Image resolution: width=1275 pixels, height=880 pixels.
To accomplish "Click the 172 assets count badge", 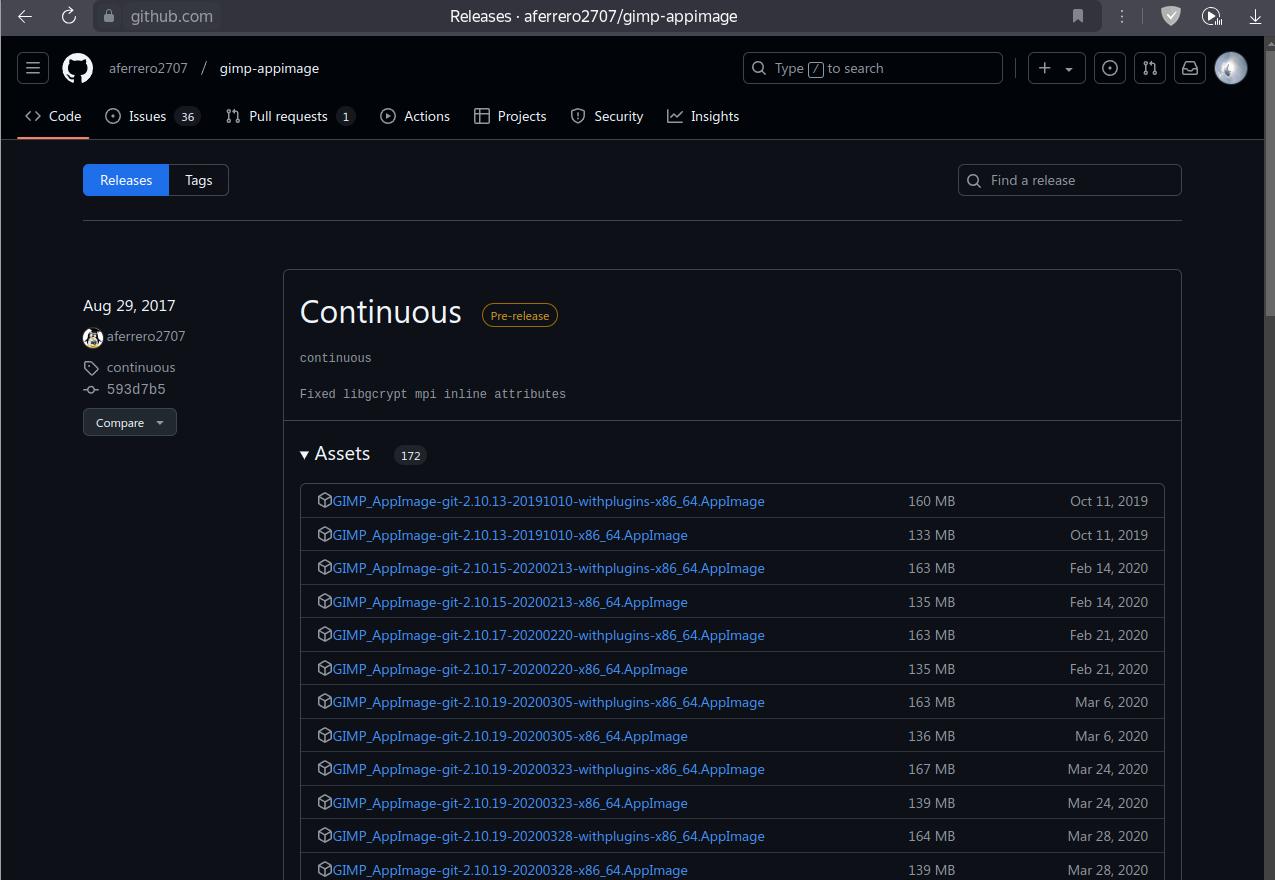I will click(x=410, y=455).
